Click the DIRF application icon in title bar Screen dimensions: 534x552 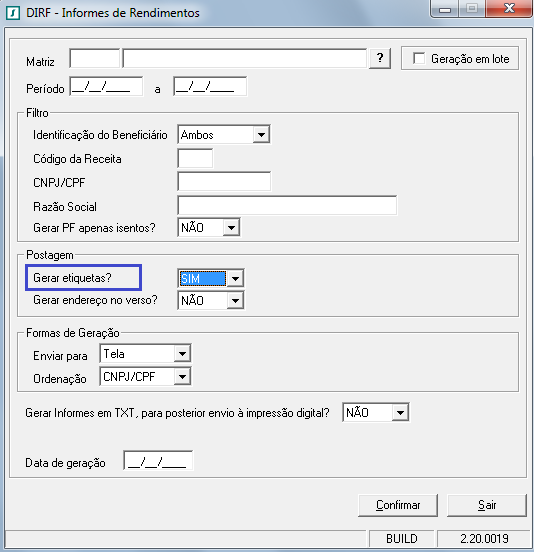coord(13,13)
